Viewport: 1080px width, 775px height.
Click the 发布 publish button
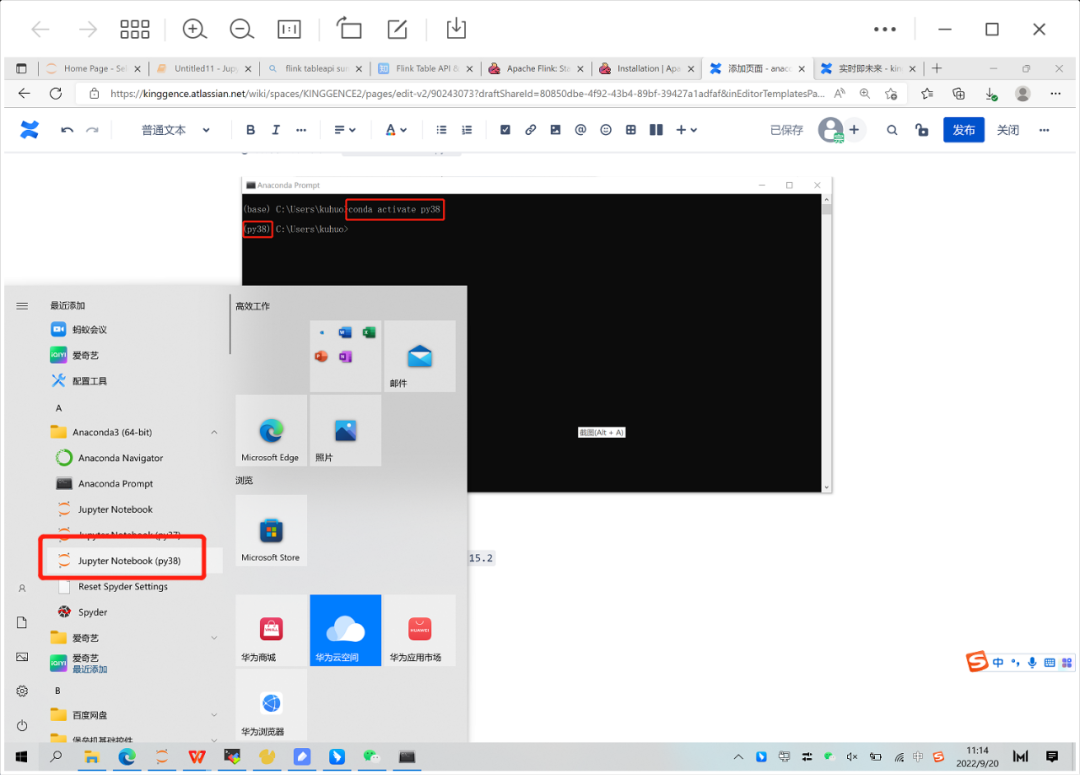click(964, 130)
